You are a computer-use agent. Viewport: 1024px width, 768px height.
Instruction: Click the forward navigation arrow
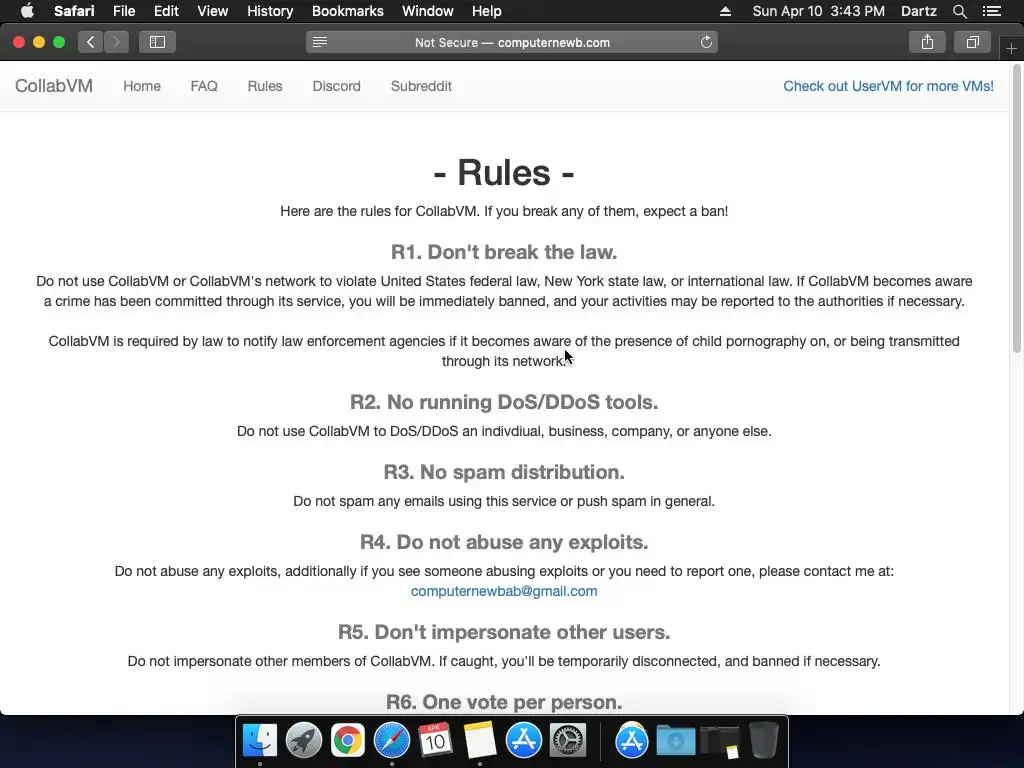[116, 42]
